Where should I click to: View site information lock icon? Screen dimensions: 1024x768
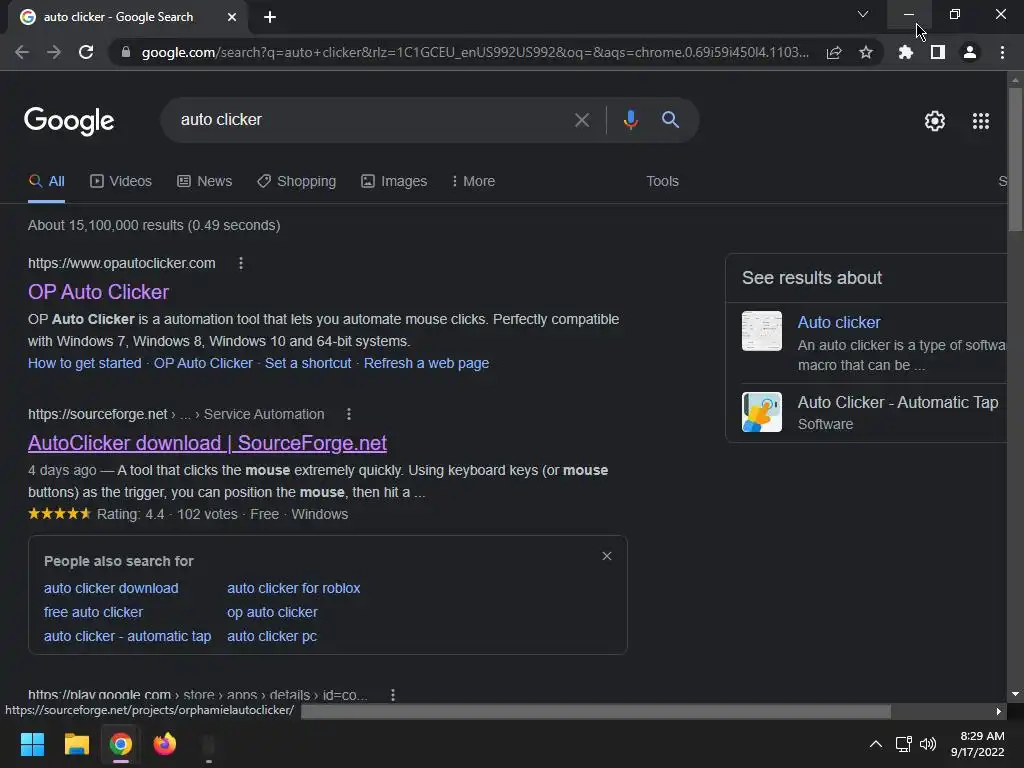click(x=126, y=52)
